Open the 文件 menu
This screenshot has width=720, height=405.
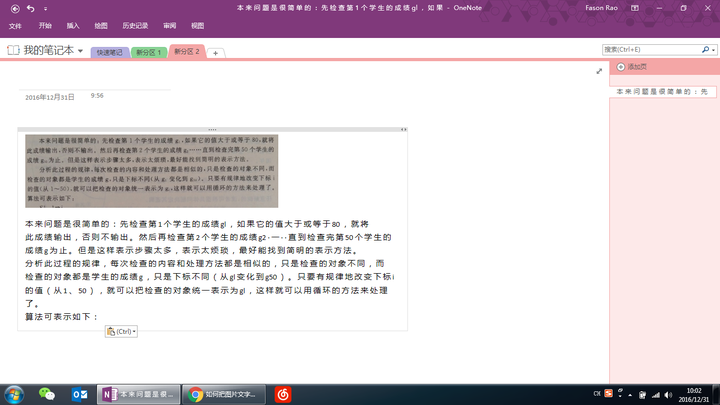[15, 26]
